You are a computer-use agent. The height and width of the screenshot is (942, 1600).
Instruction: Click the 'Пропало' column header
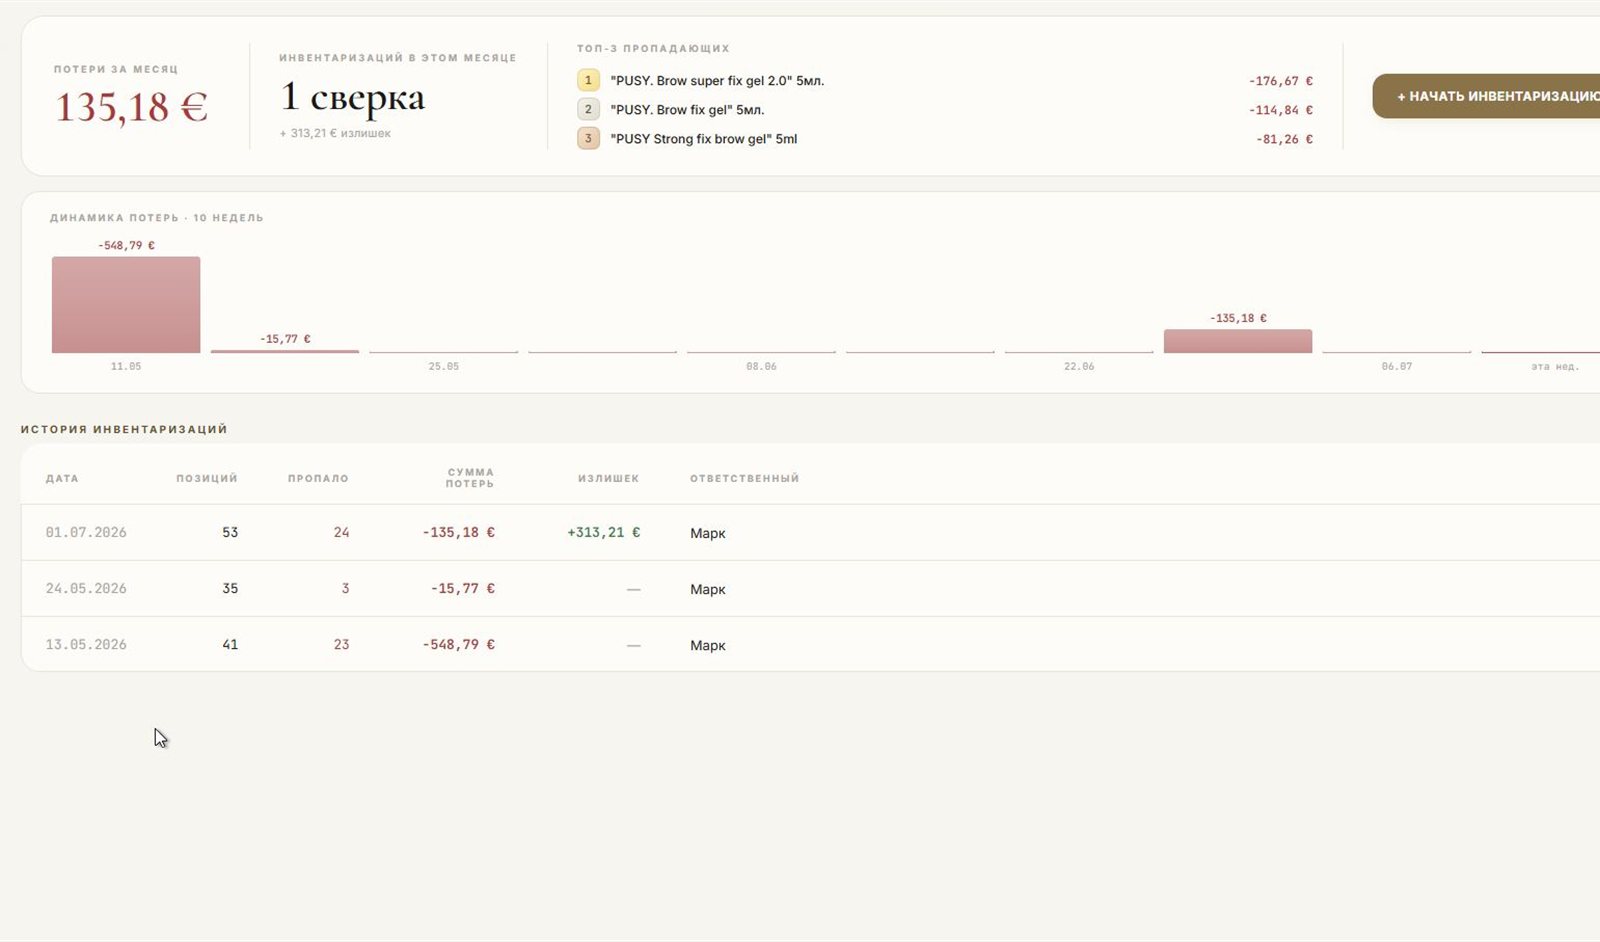(x=319, y=478)
